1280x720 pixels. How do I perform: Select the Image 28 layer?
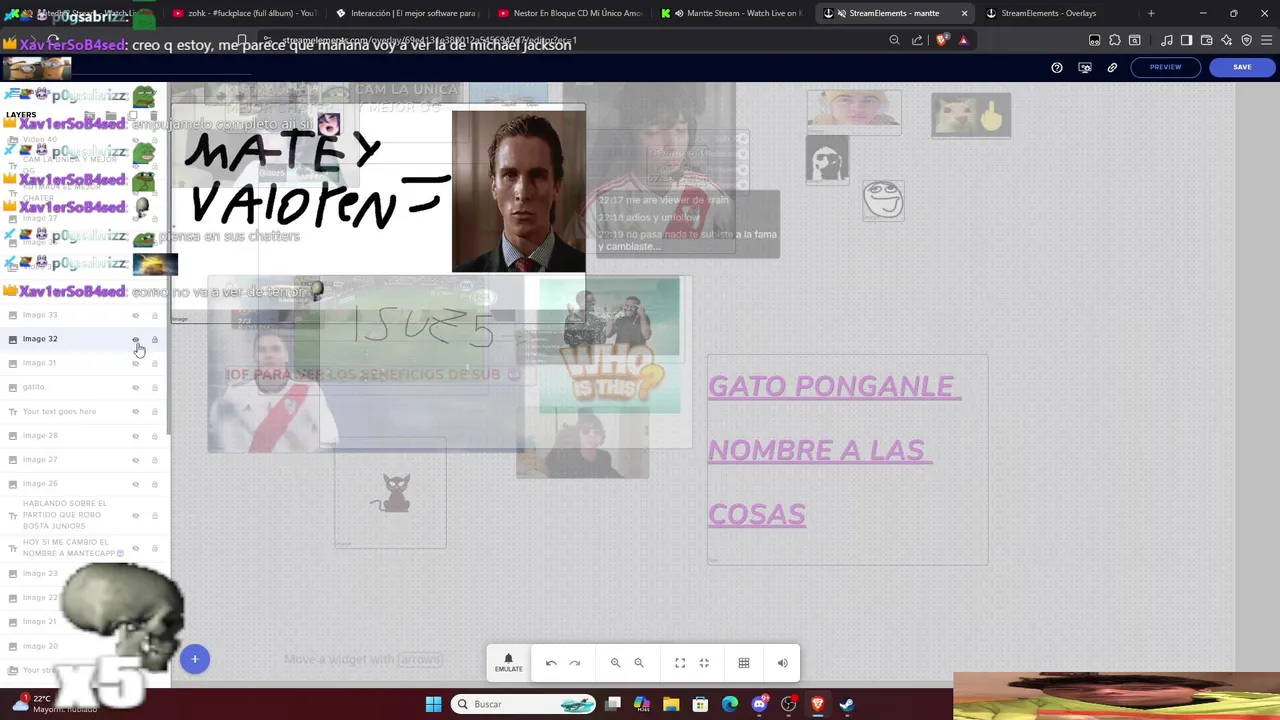pyautogui.click(x=84, y=436)
